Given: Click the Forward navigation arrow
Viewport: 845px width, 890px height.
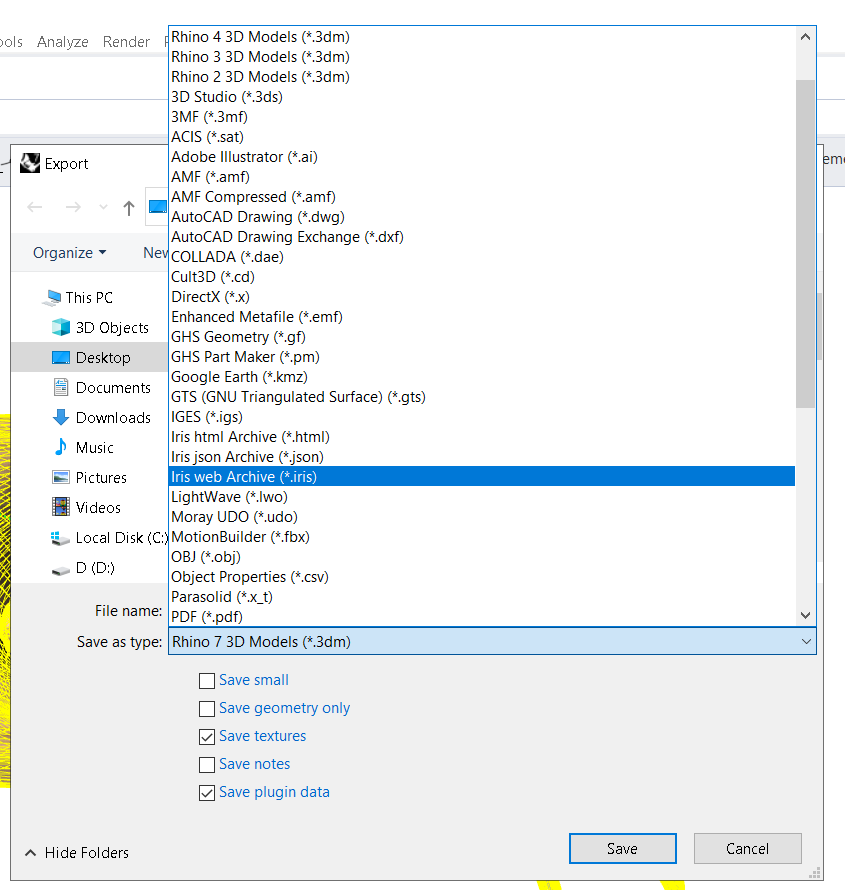Looking at the screenshot, I should click(73, 208).
